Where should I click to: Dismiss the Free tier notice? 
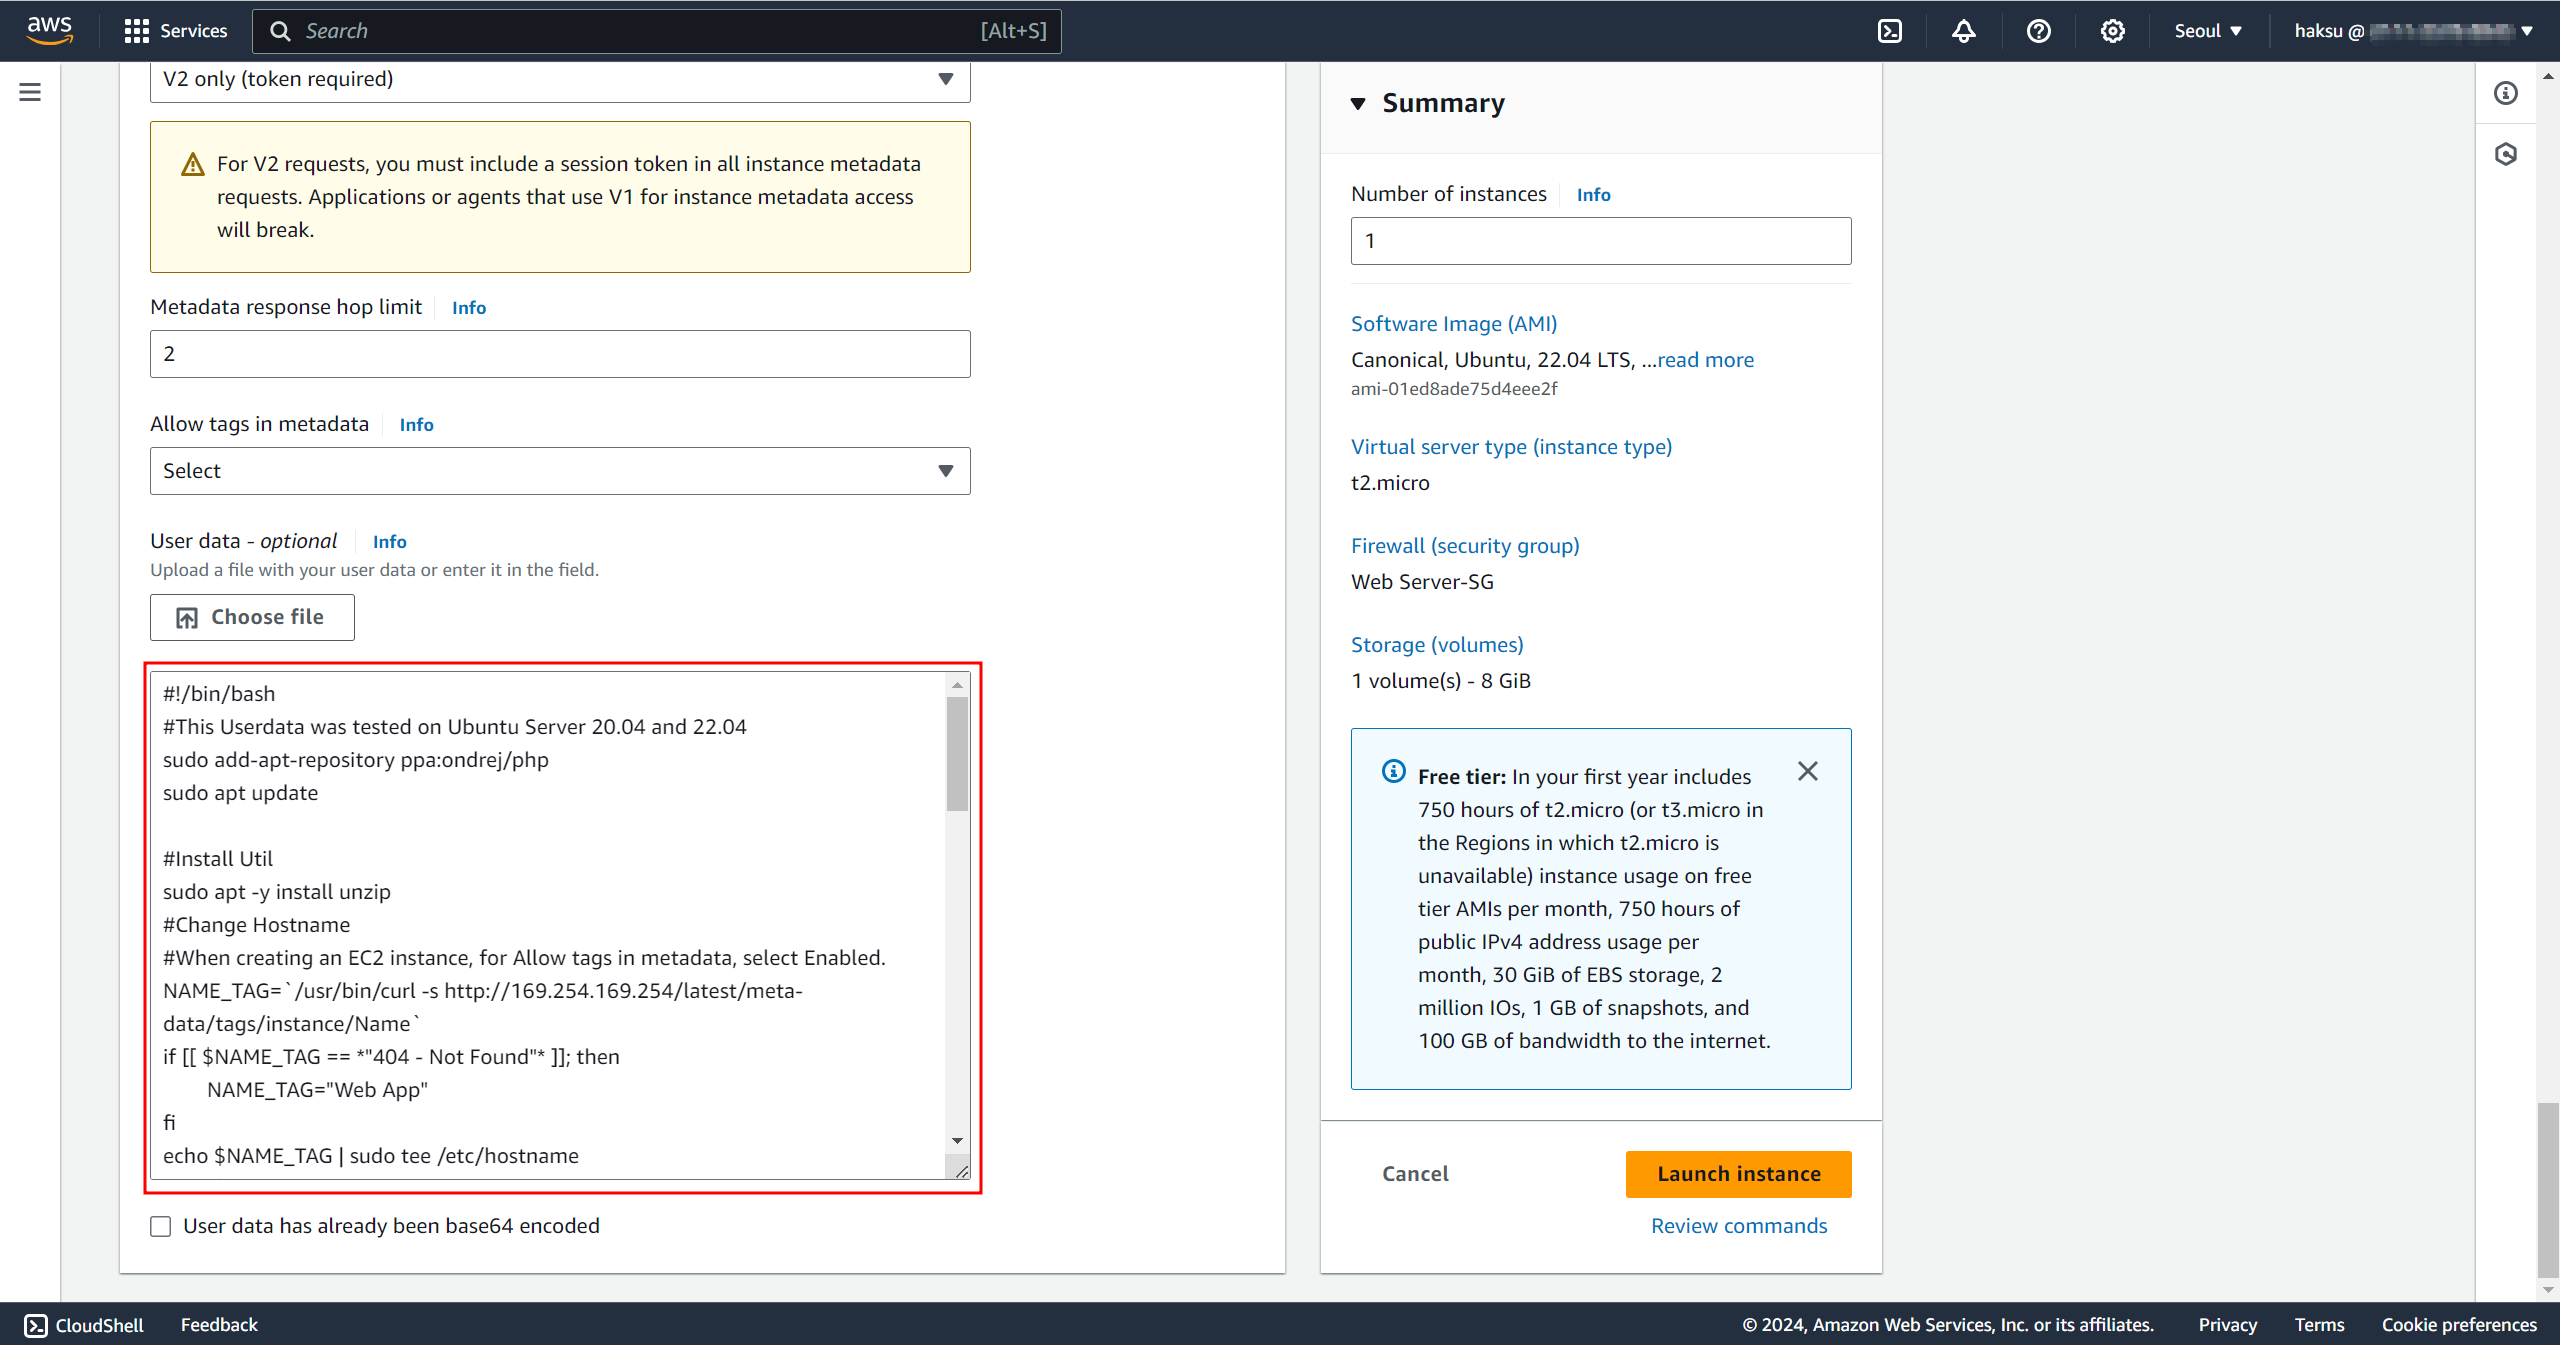tap(1807, 771)
